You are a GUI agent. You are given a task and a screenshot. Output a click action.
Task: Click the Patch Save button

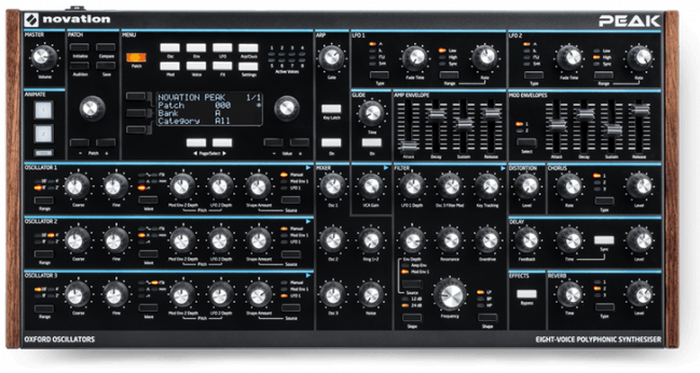pyautogui.click(x=106, y=66)
